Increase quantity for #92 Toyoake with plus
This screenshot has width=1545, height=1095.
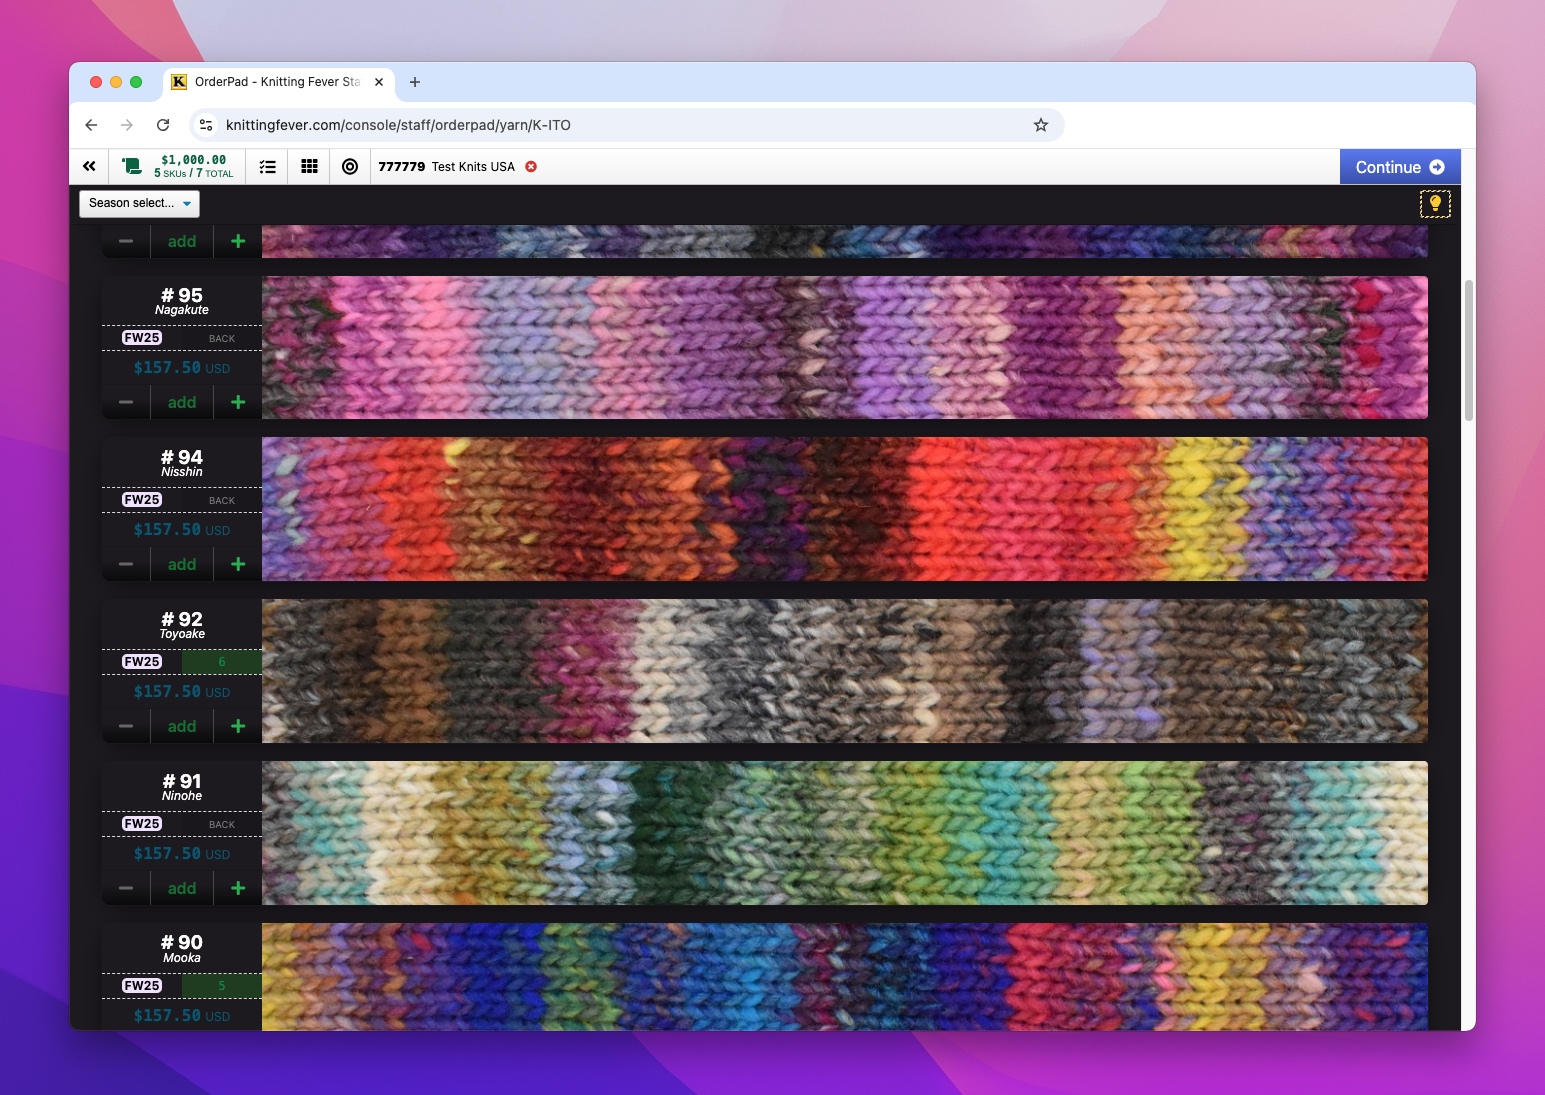(x=238, y=726)
